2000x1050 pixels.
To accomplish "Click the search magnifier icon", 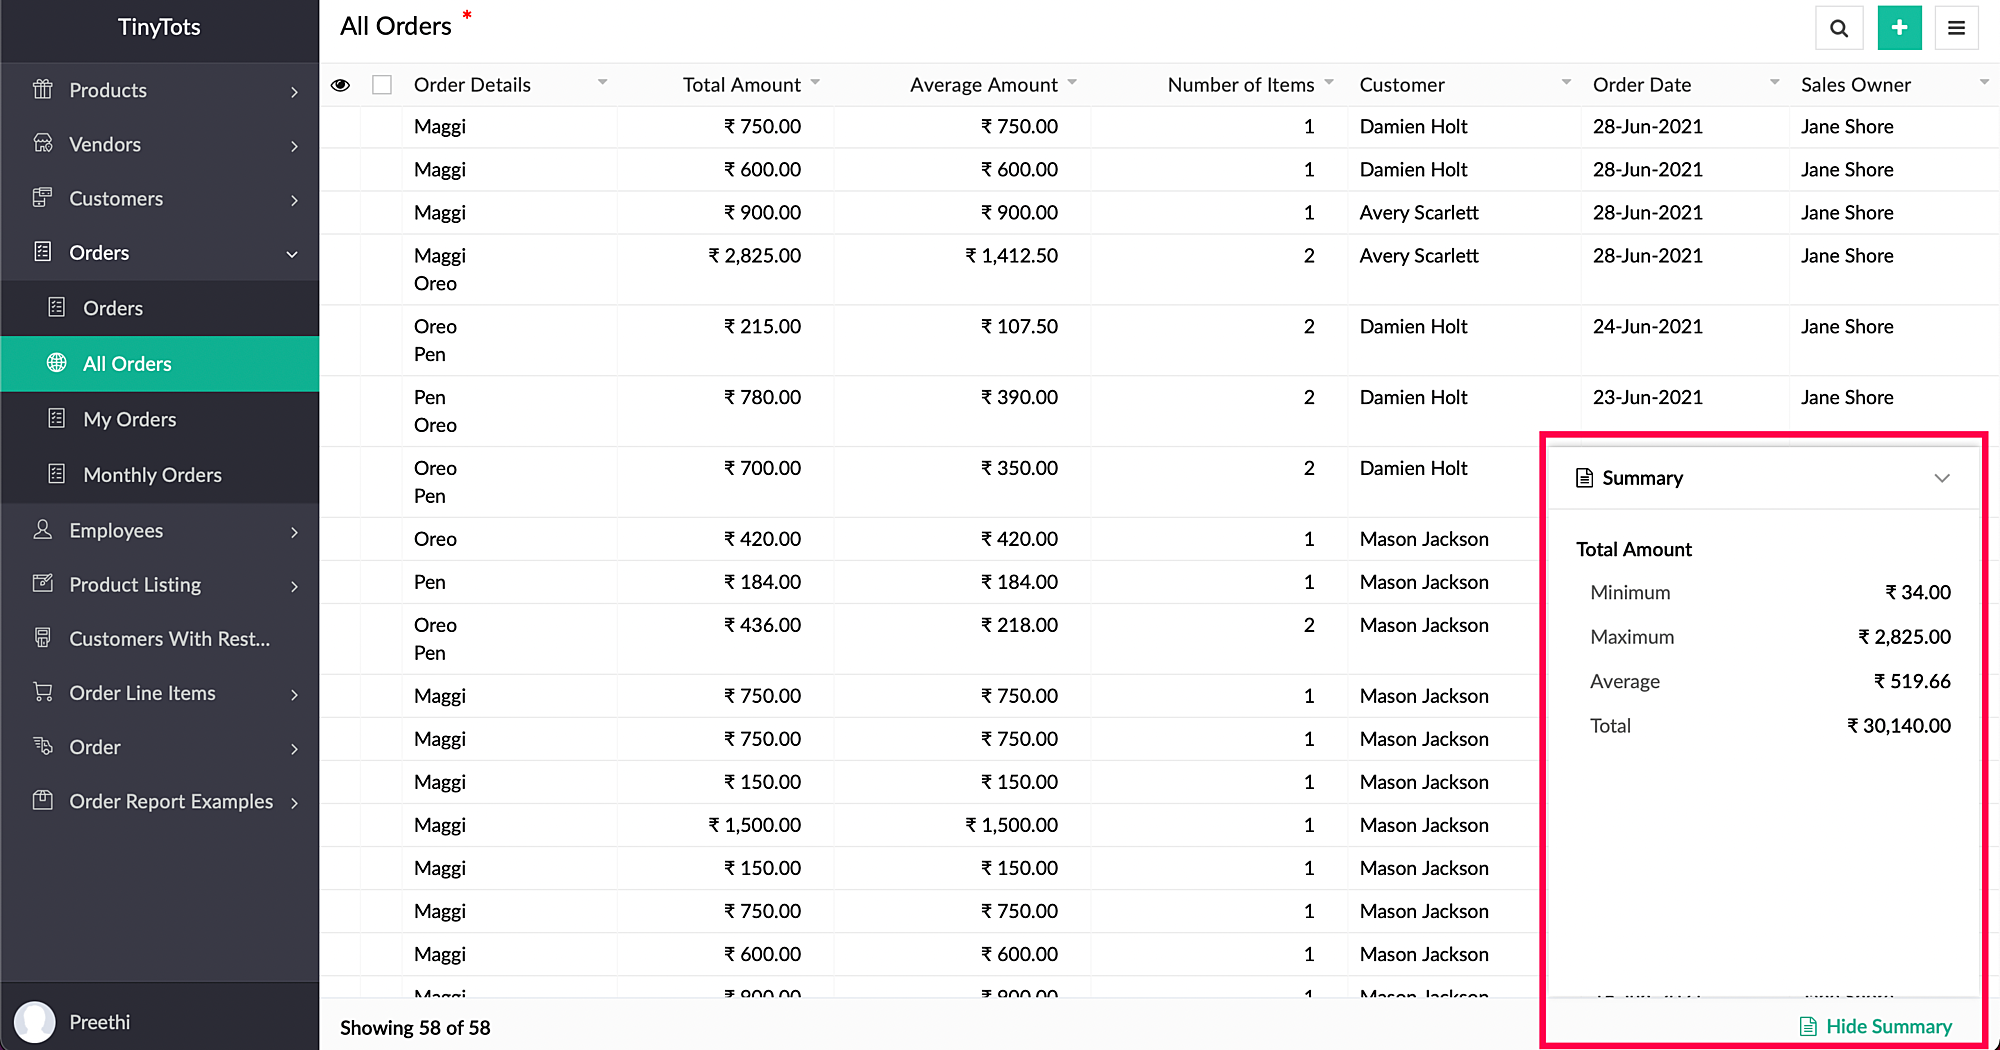I will coord(1838,28).
